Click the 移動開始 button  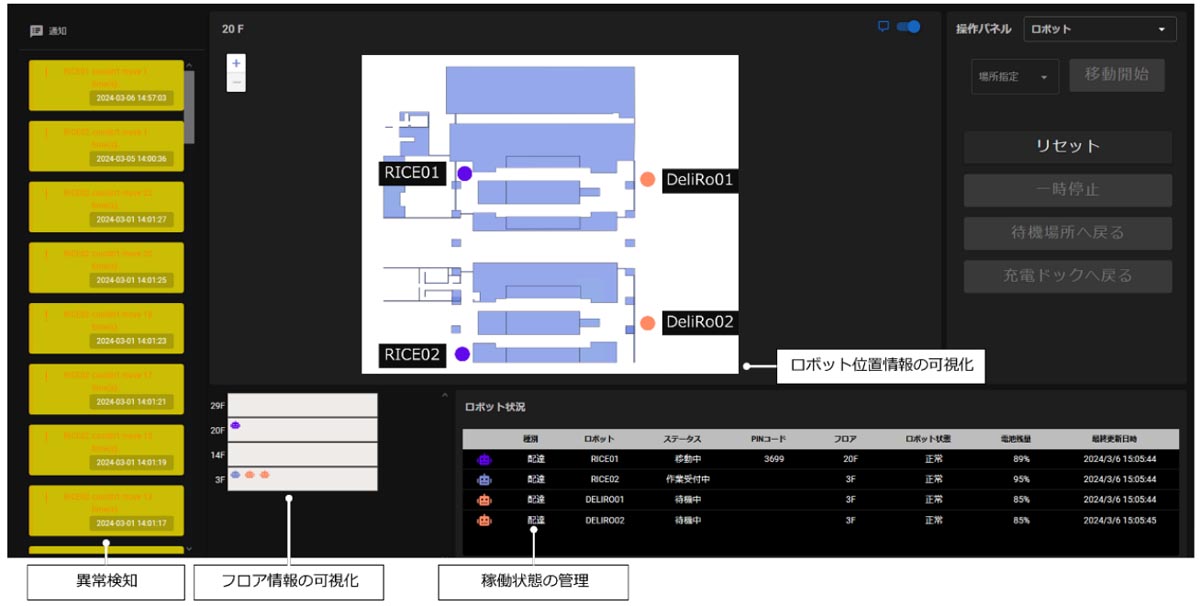(1116, 74)
